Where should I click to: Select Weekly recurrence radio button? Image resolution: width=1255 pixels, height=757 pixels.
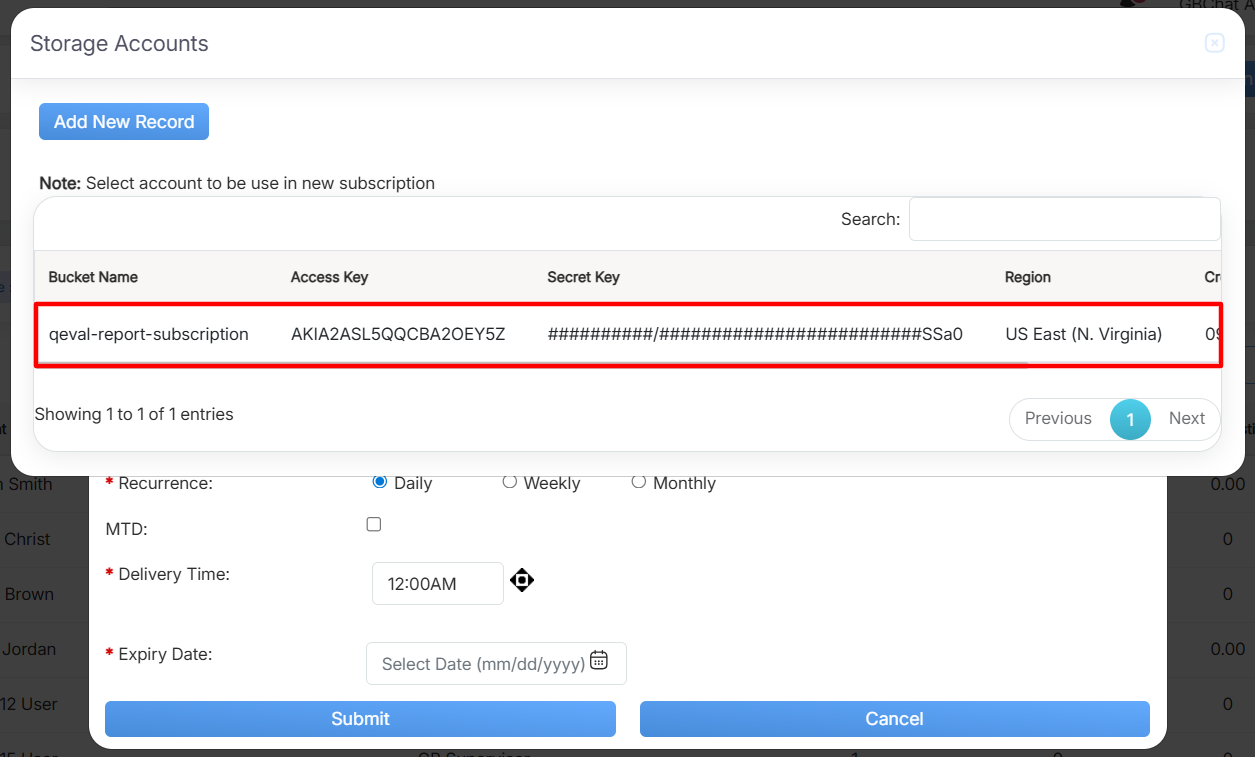(x=509, y=482)
